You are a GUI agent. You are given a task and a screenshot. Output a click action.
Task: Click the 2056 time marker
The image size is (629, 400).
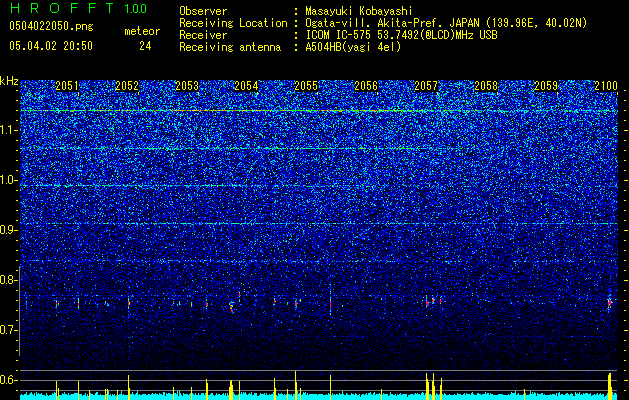coord(366,86)
